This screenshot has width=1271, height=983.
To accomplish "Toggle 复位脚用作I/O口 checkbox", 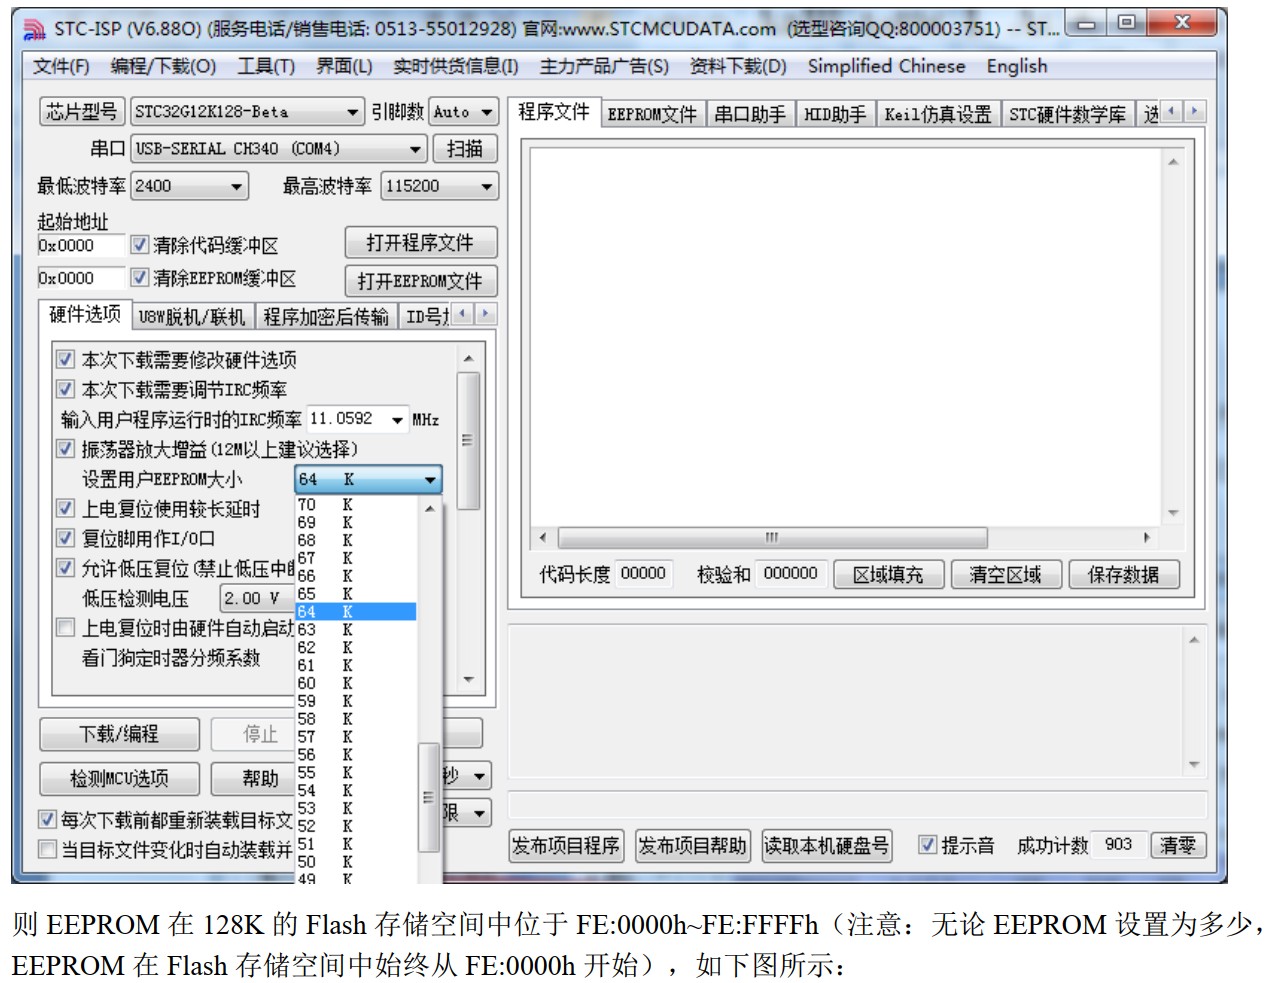I will pos(66,538).
